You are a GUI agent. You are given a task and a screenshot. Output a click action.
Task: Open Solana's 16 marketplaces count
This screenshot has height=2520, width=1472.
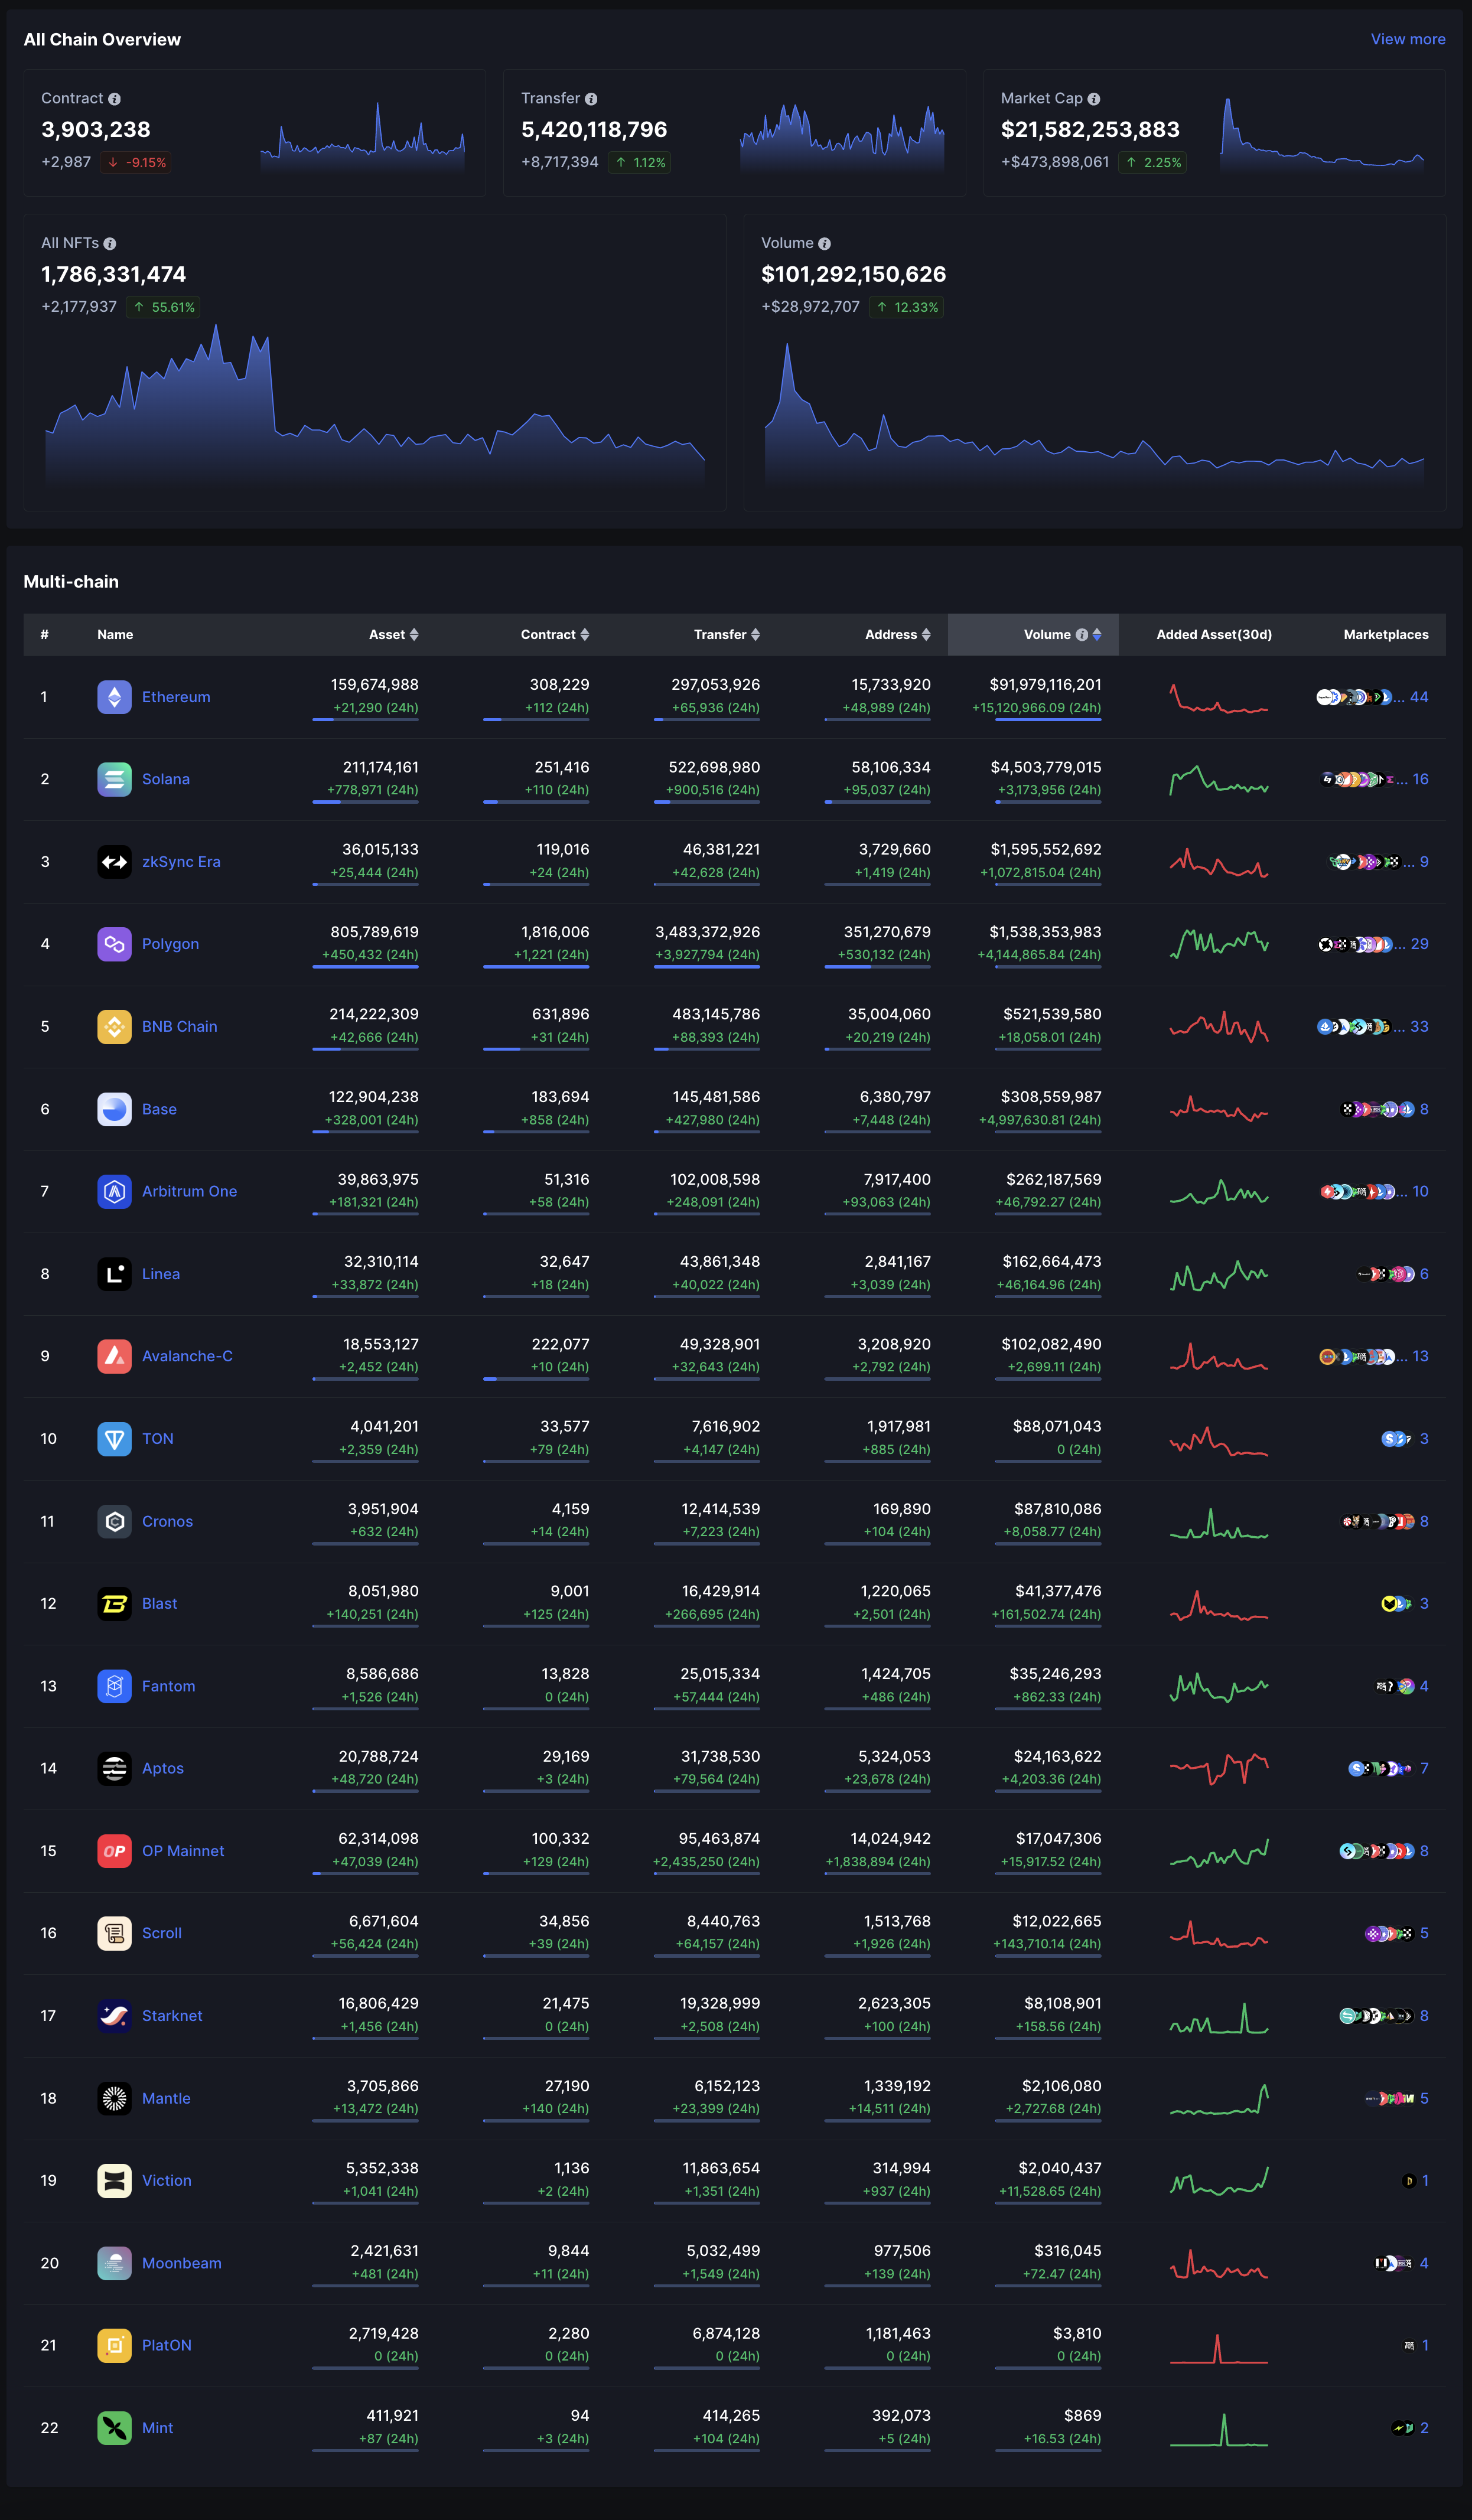(1420, 779)
